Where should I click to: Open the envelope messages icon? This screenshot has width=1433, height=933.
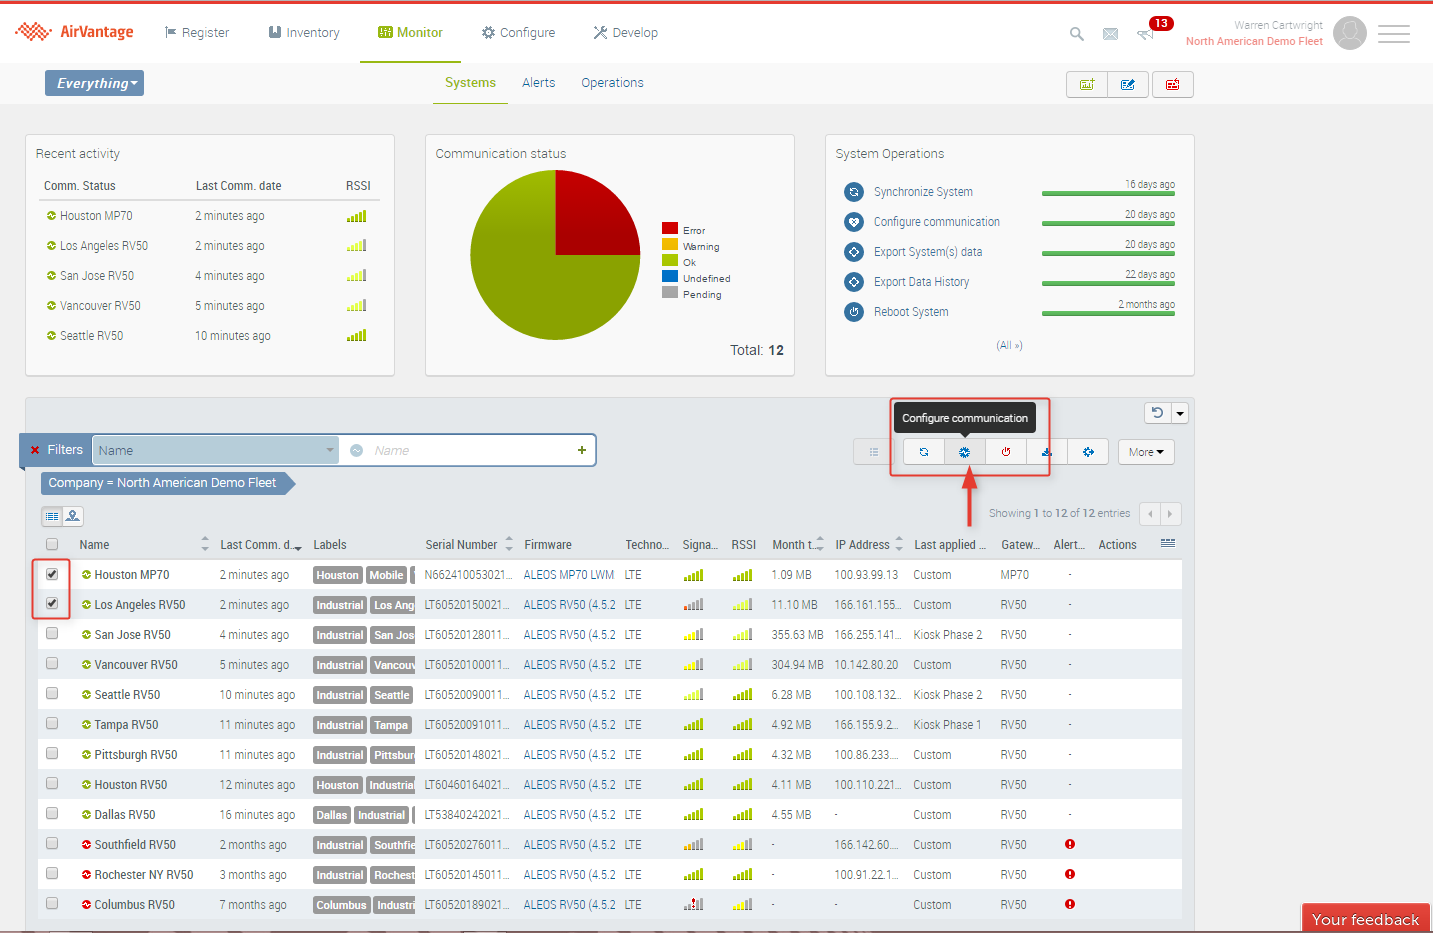coord(1110,34)
